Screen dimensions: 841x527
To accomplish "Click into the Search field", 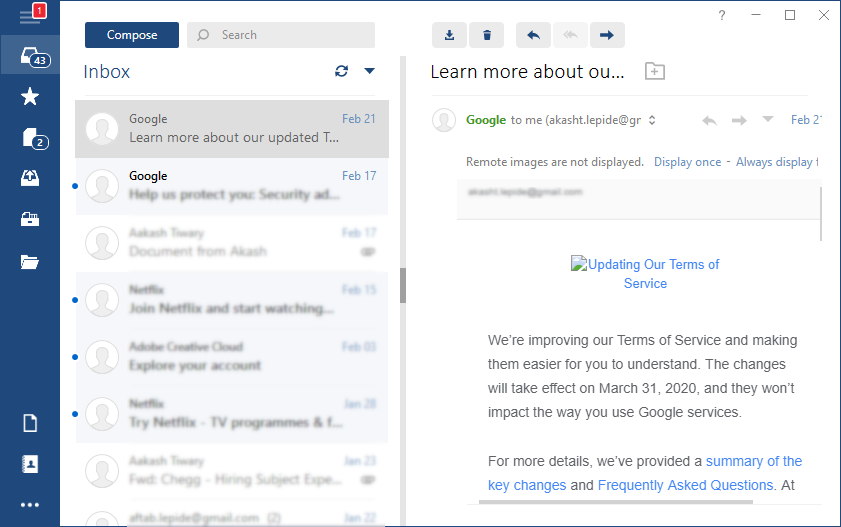I will tap(281, 35).
